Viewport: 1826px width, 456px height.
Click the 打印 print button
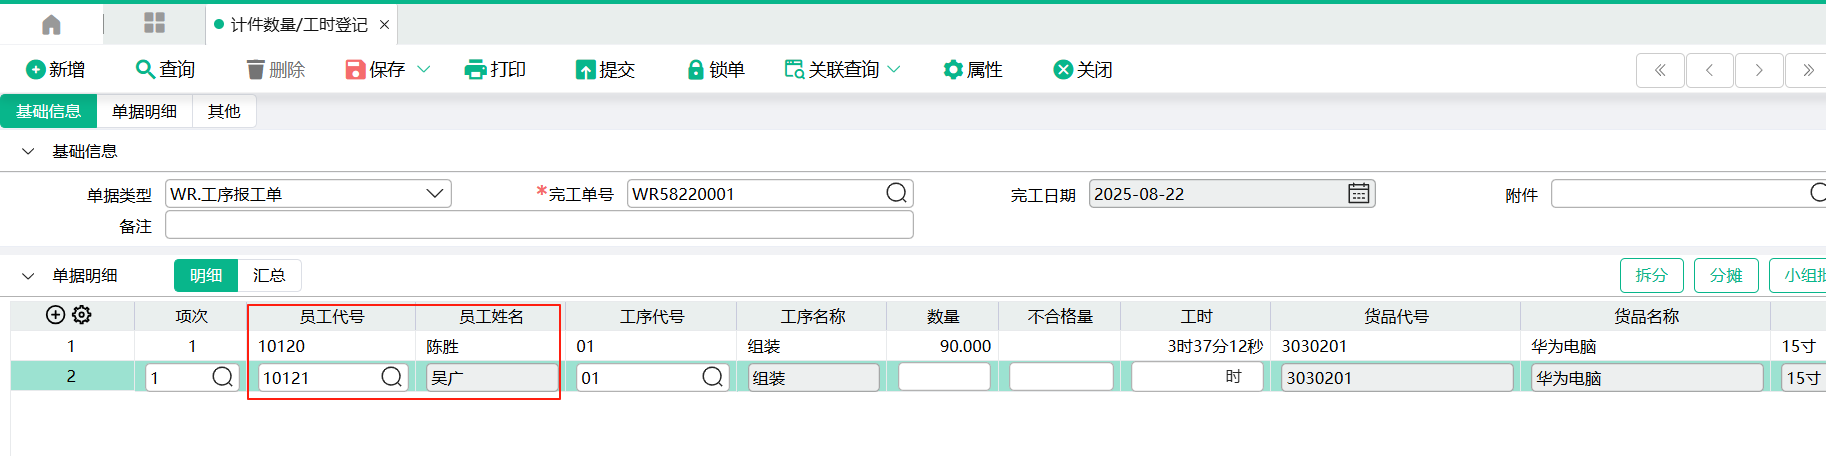tap(495, 69)
